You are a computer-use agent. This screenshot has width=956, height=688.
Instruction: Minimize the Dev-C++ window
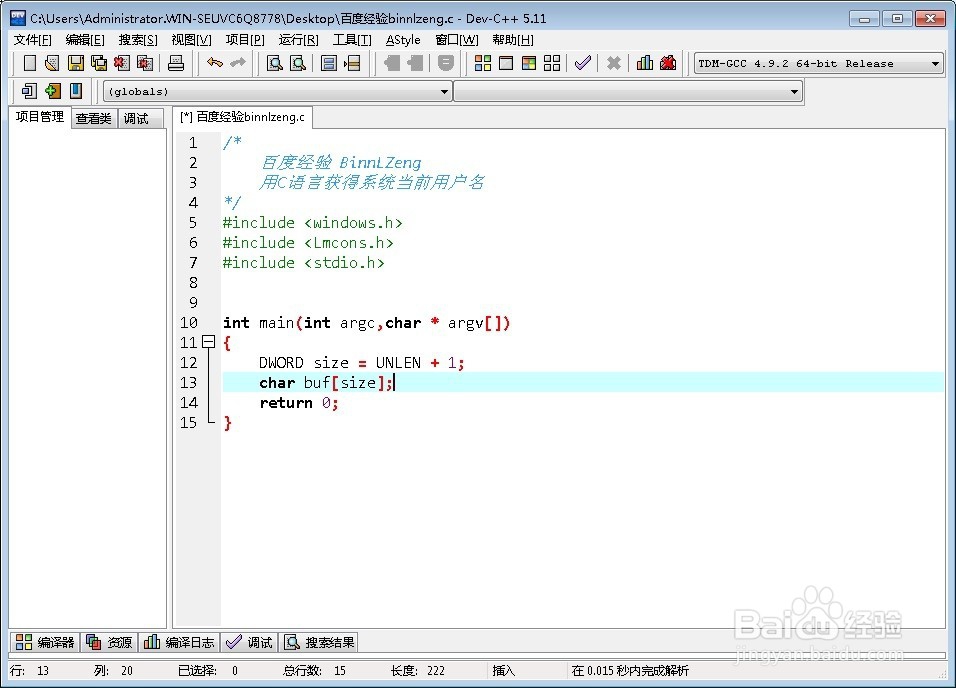(x=864, y=18)
